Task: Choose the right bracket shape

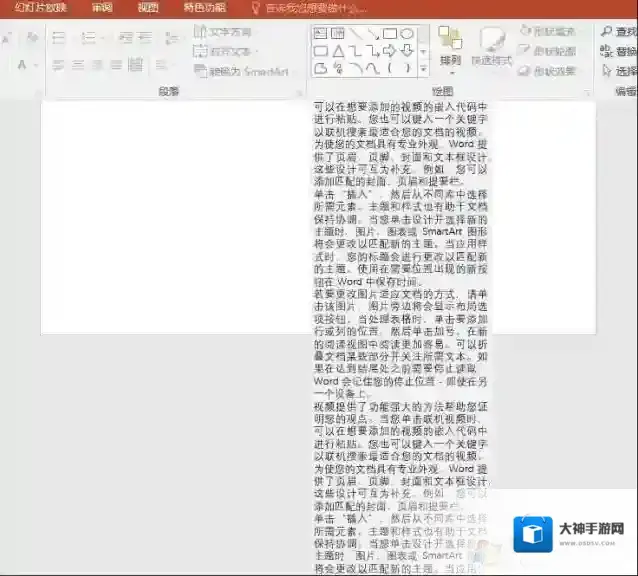Action: pos(407,68)
